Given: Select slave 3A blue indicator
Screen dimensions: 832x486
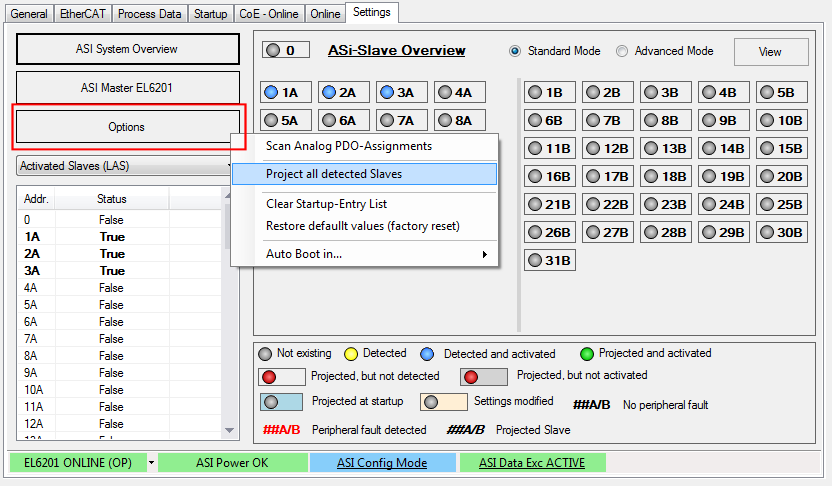Looking at the screenshot, I should point(402,92).
